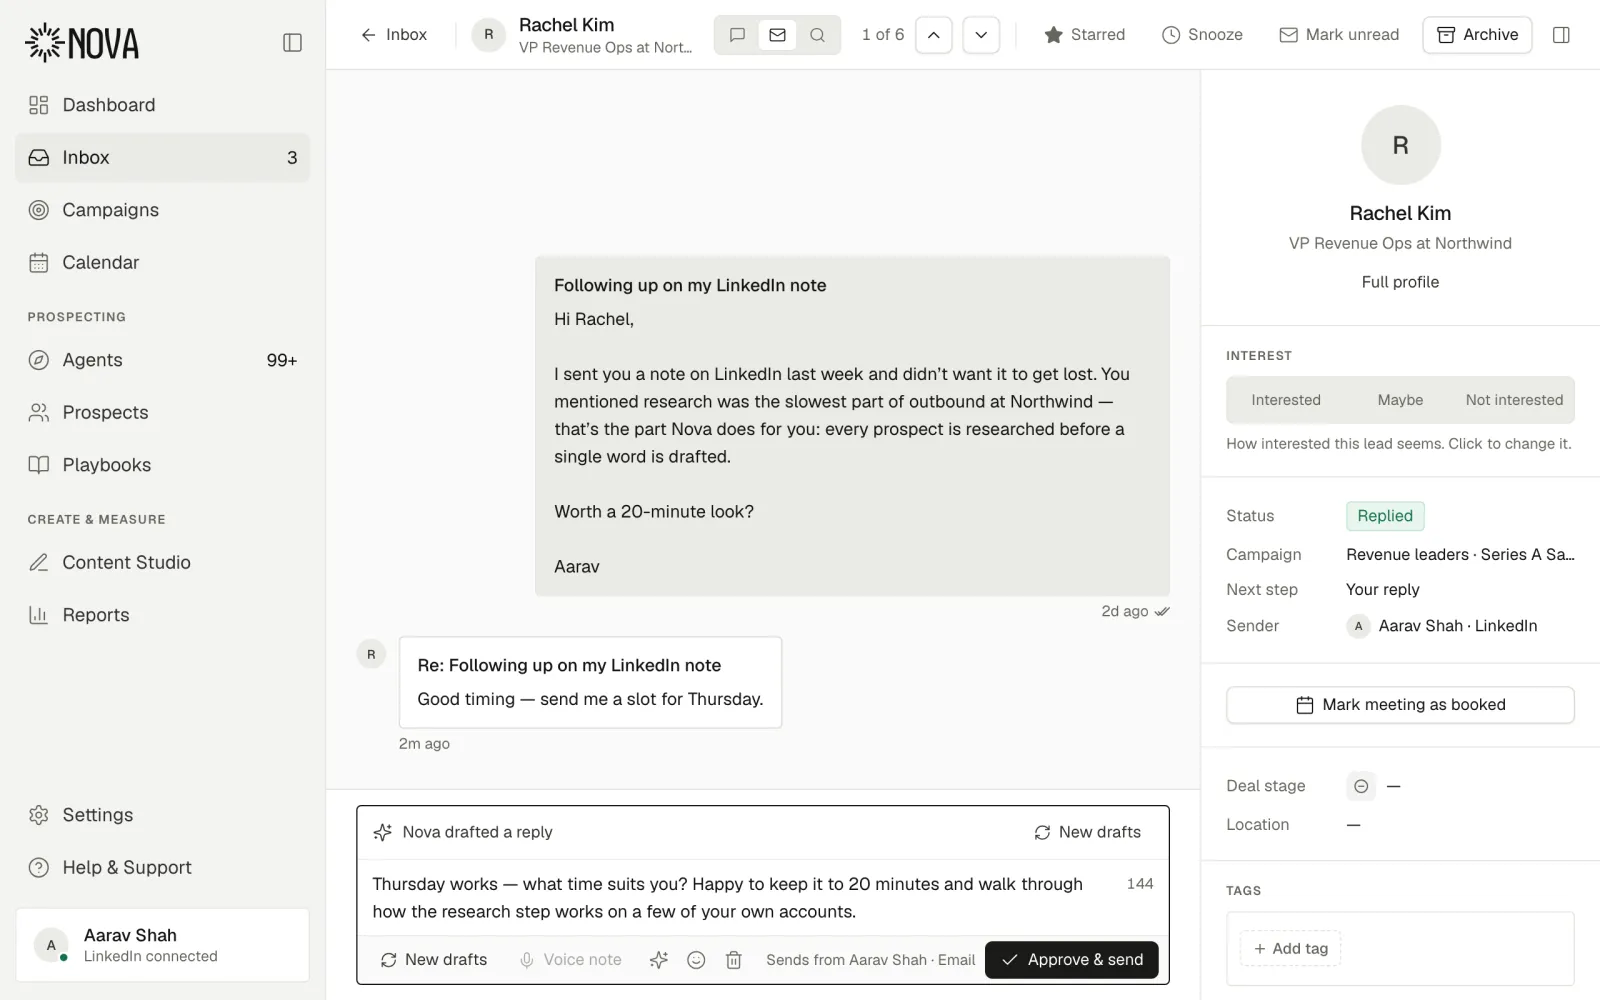The image size is (1600, 1000).
Task: Click Rachel's small header avatar
Action: coord(488,35)
